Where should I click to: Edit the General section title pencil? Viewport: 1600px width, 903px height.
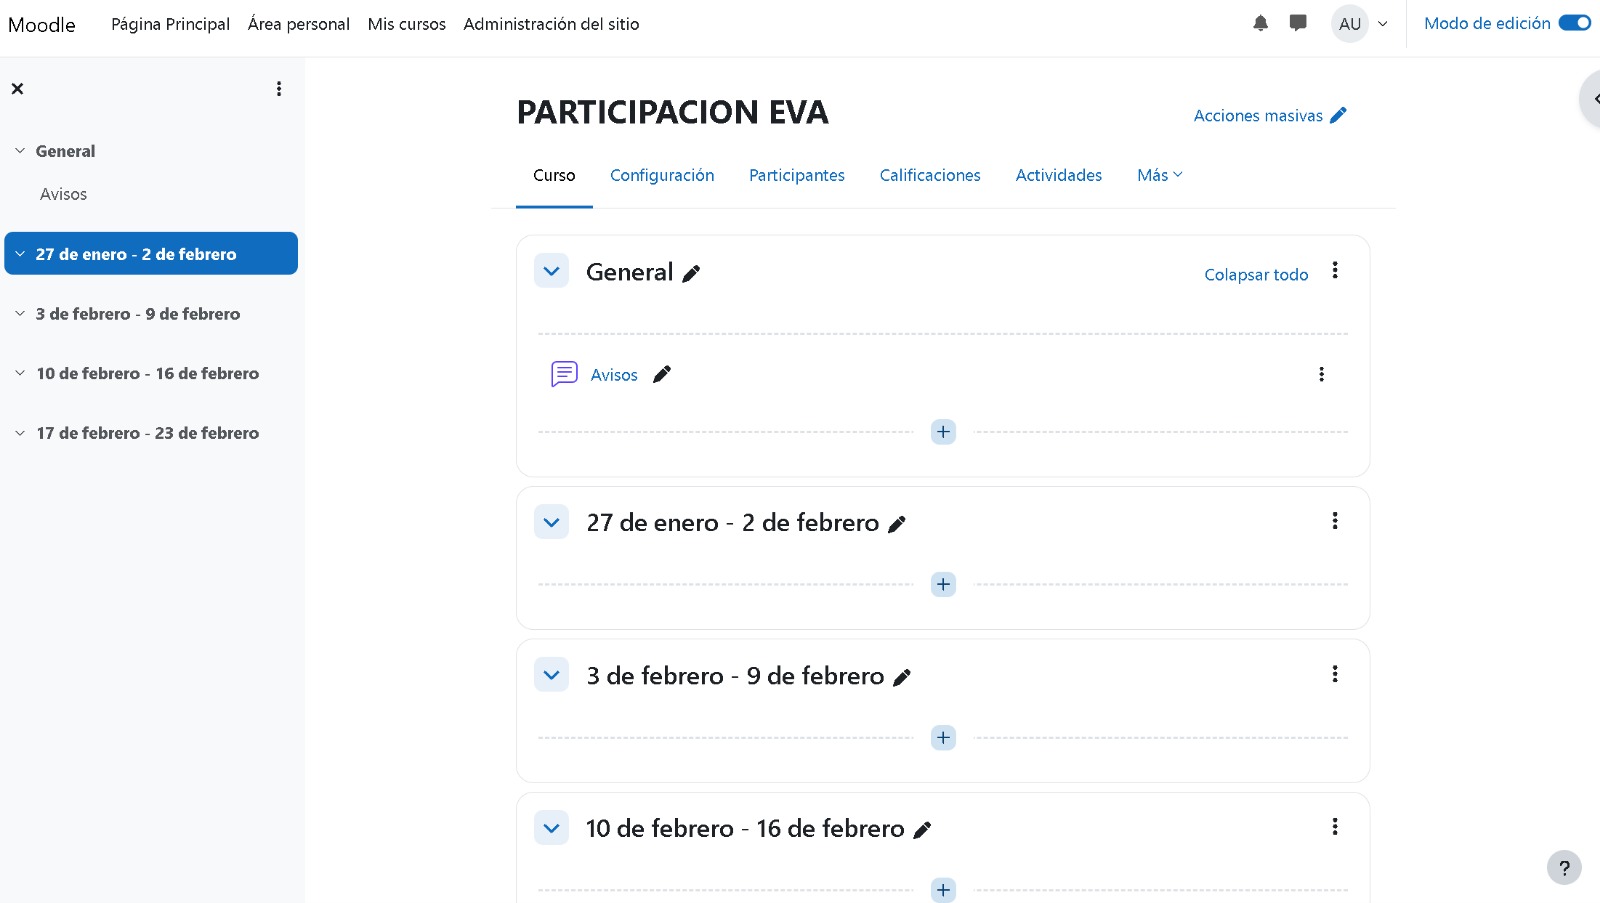(691, 274)
